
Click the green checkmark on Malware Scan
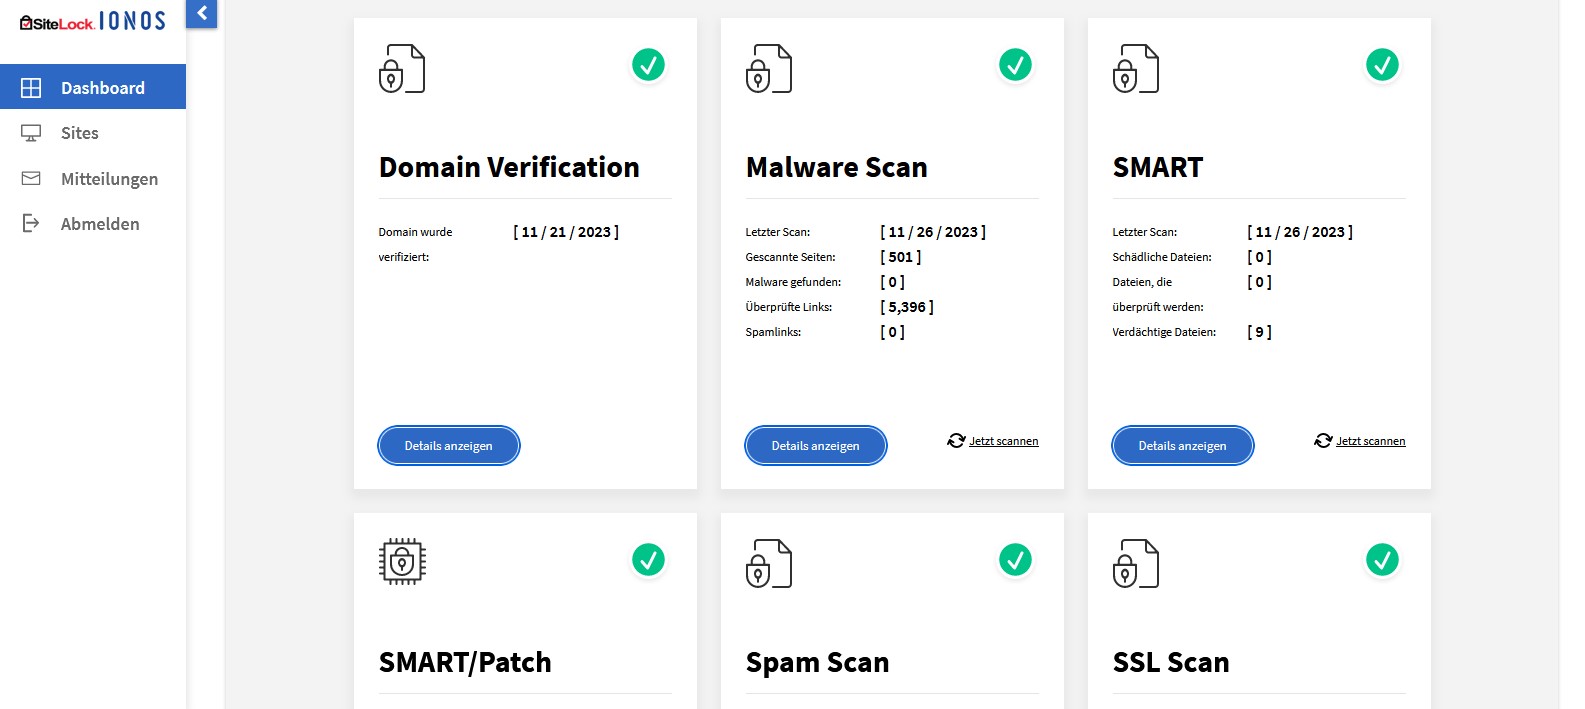(1015, 65)
